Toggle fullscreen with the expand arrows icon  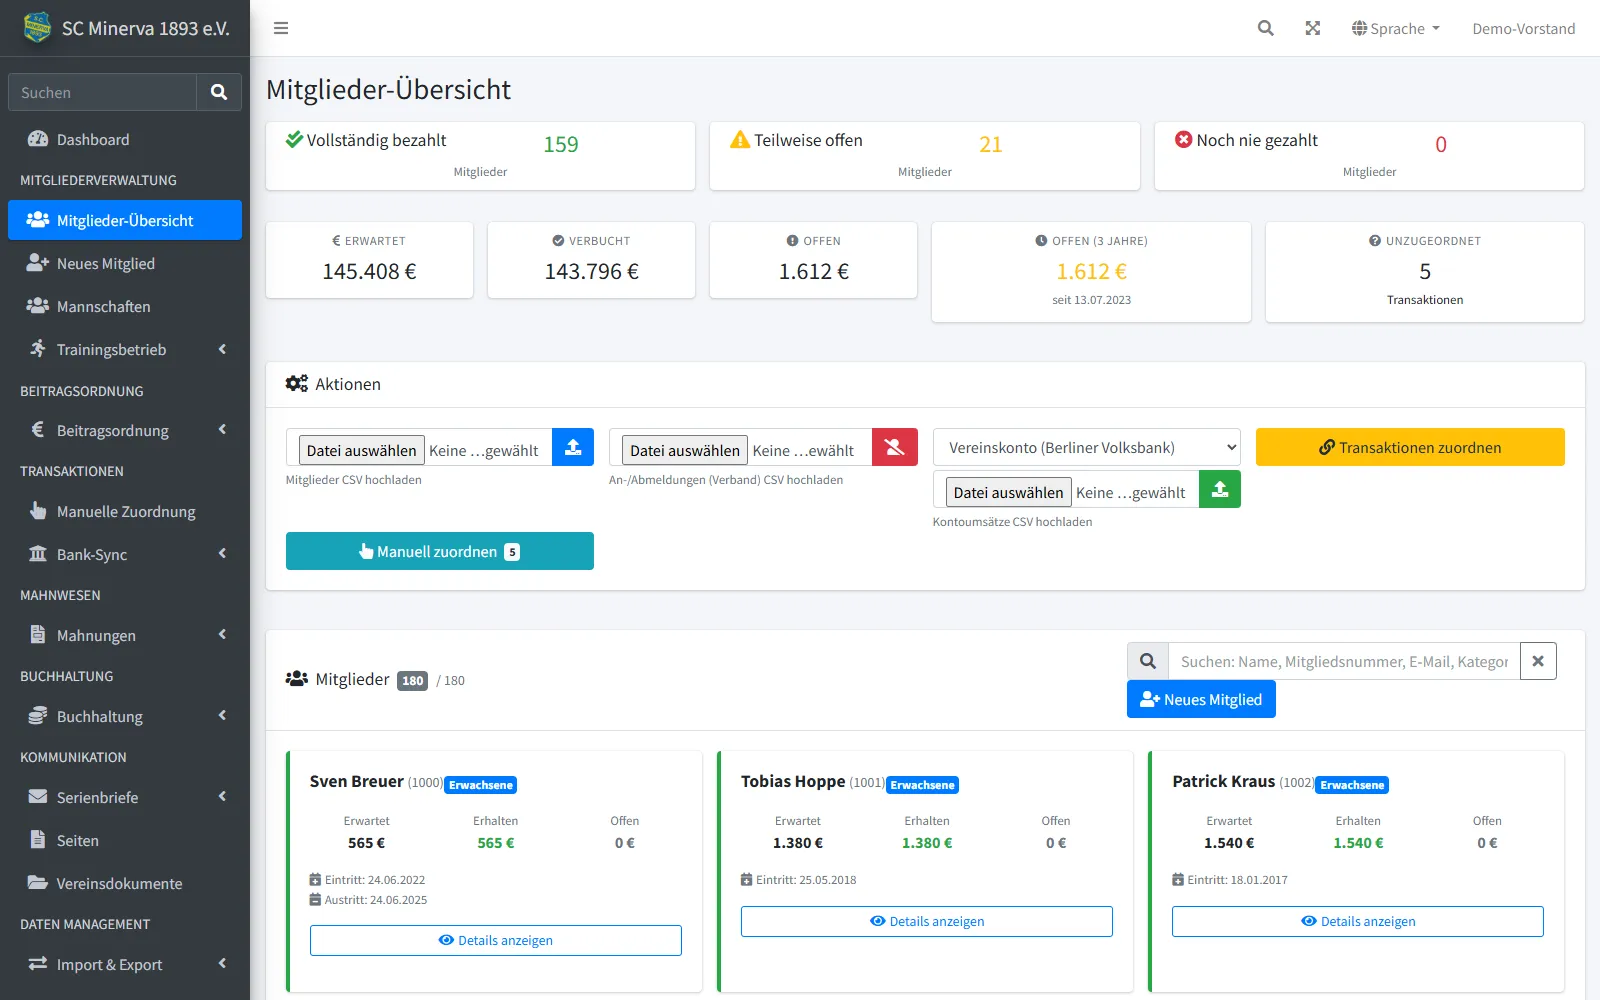pyautogui.click(x=1313, y=28)
